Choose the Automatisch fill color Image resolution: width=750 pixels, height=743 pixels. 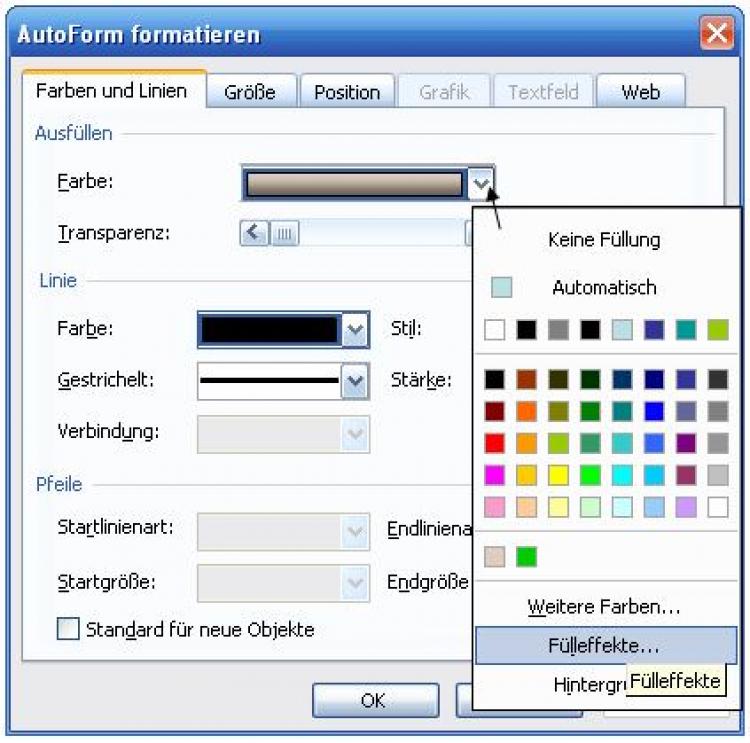(604, 288)
